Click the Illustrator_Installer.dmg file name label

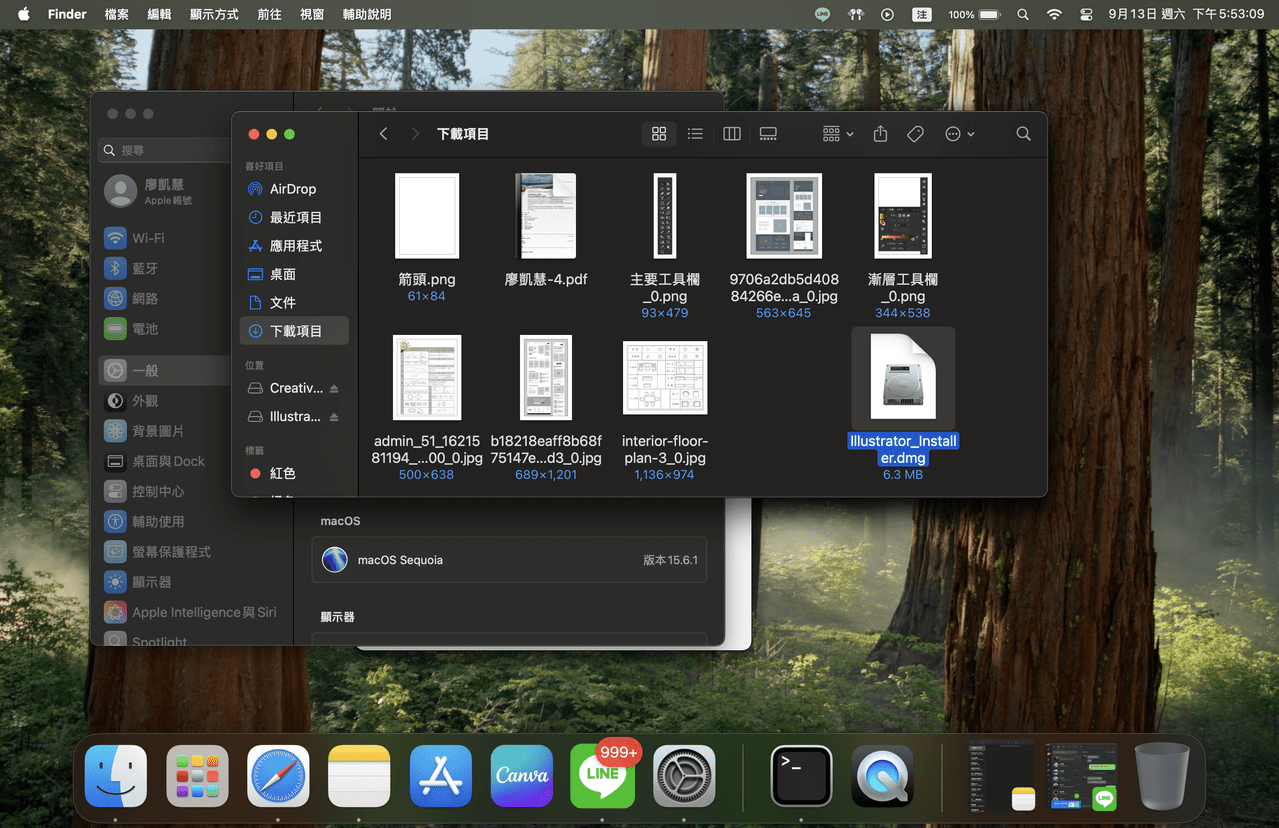coord(903,449)
